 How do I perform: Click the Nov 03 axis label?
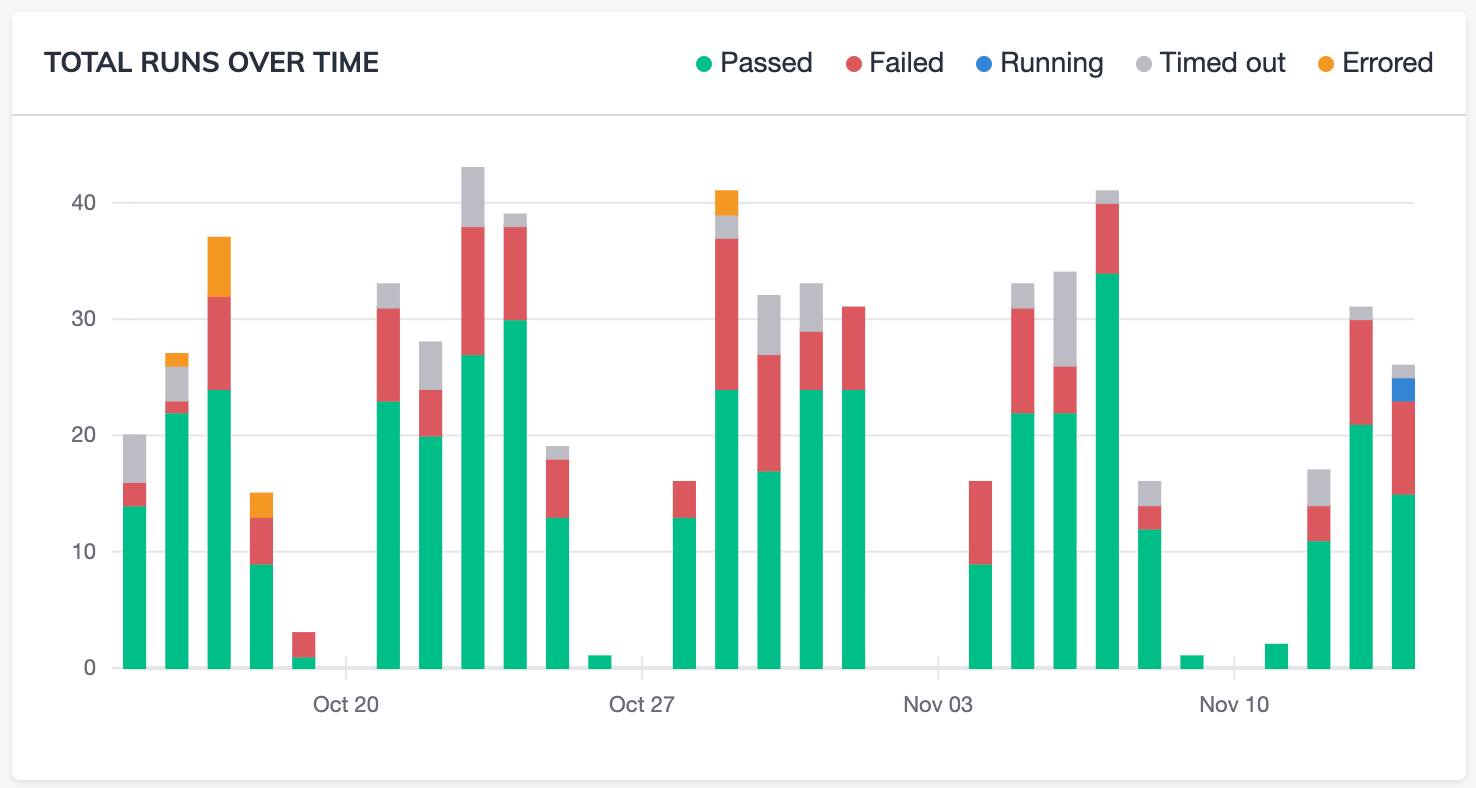(938, 704)
